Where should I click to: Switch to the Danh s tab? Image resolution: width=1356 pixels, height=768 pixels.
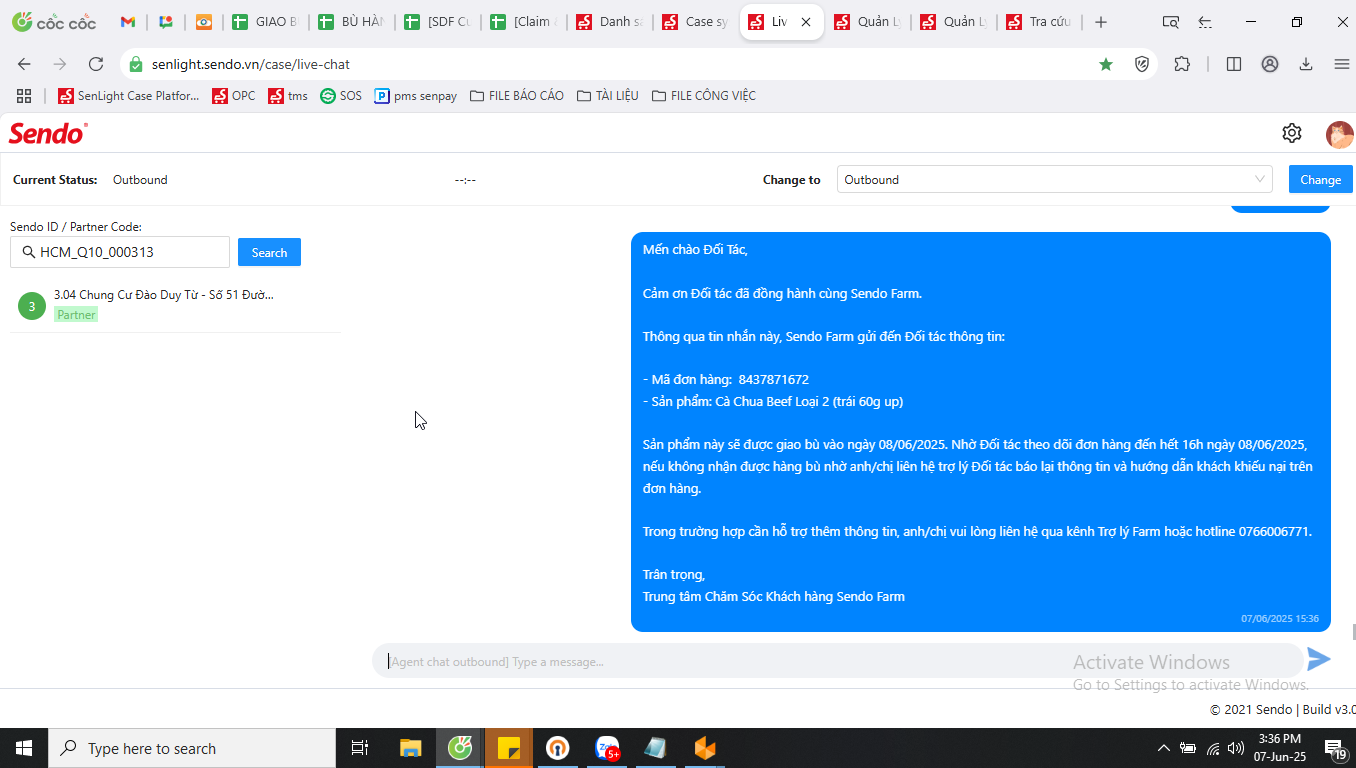point(609,22)
